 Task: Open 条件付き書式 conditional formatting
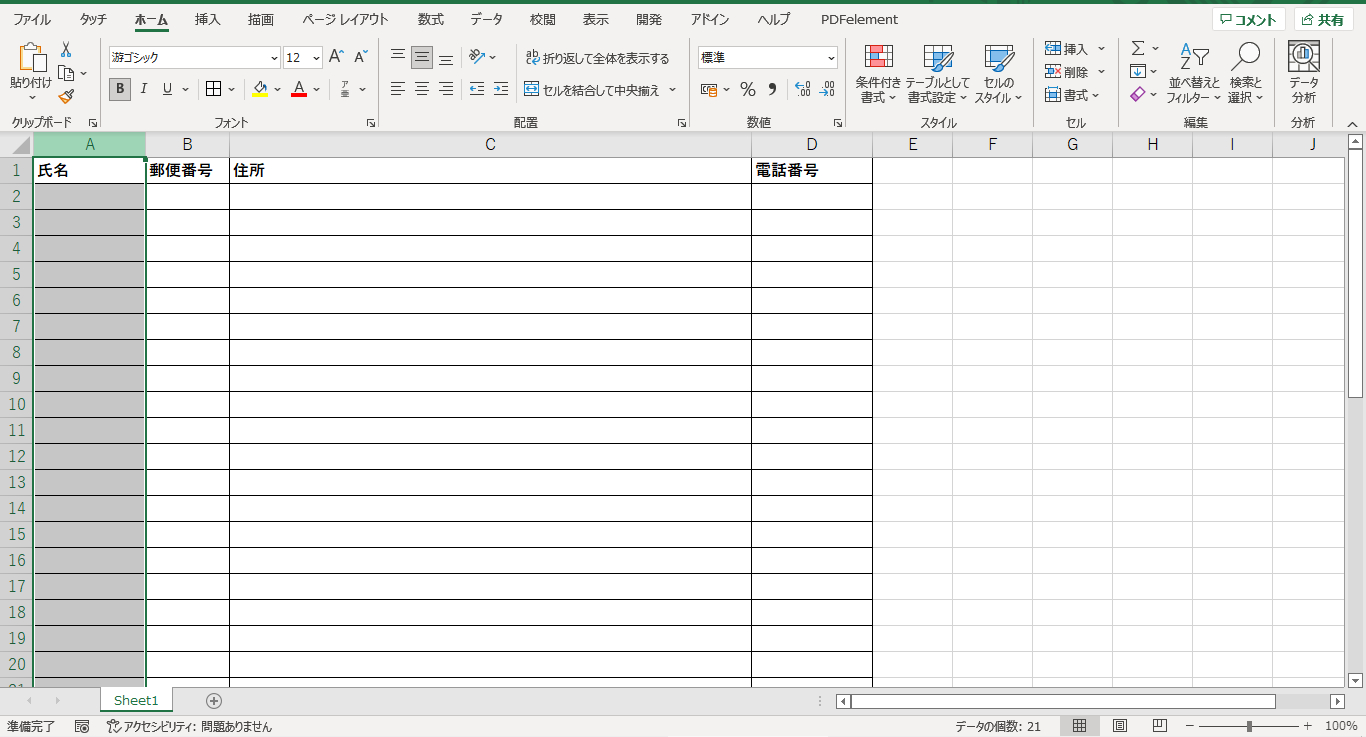pyautogui.click(x=878, y=73)
